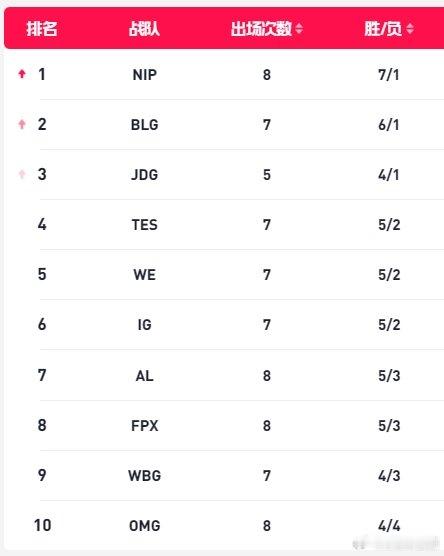This screenshot has height=556, width=444.
Task: Sort by 胜/负 column sort icon
Action: coord(410,28)
